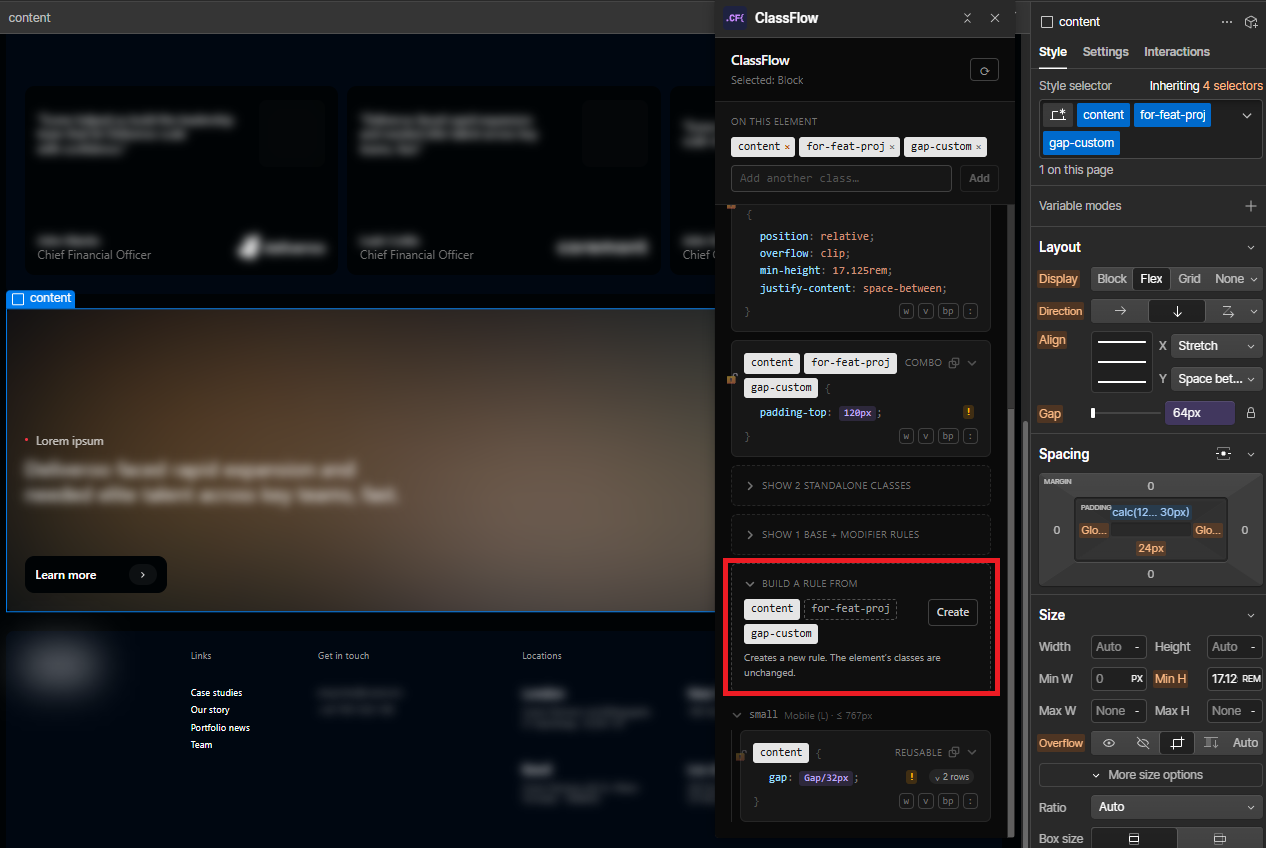Click the Create rule button

(953, 612)
